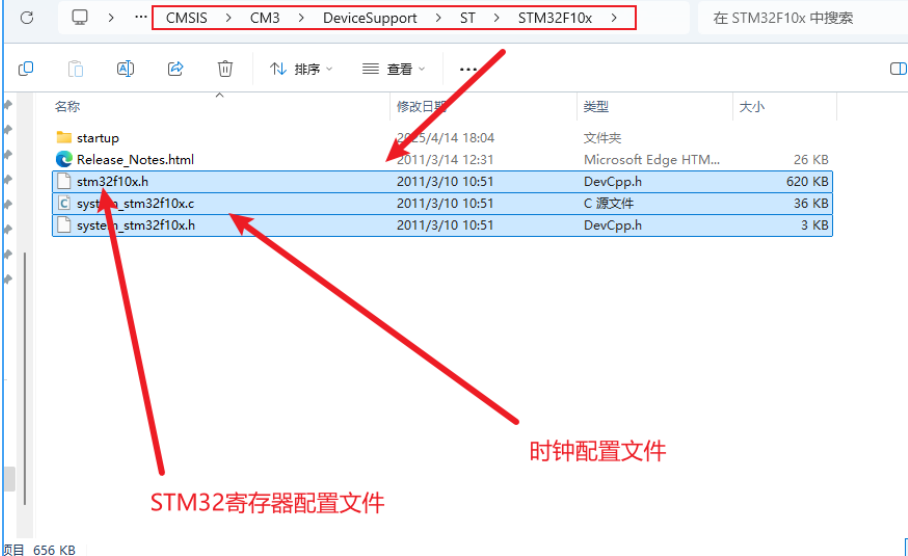Click the 2011/3/14 12:31 date cell
This screenshot has height=556, width=908.
coord(445,159)
